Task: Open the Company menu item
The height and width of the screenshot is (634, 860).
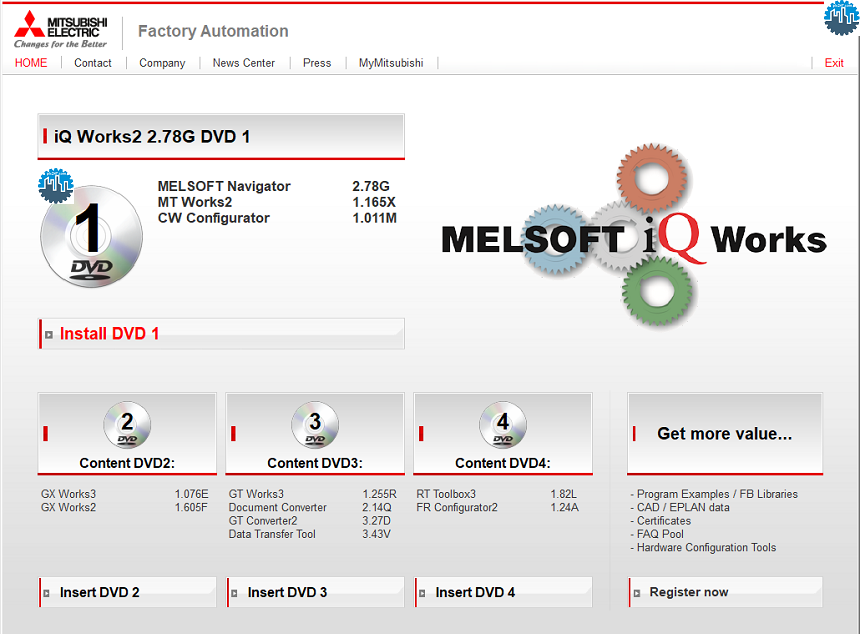Action: pos(162,63)
